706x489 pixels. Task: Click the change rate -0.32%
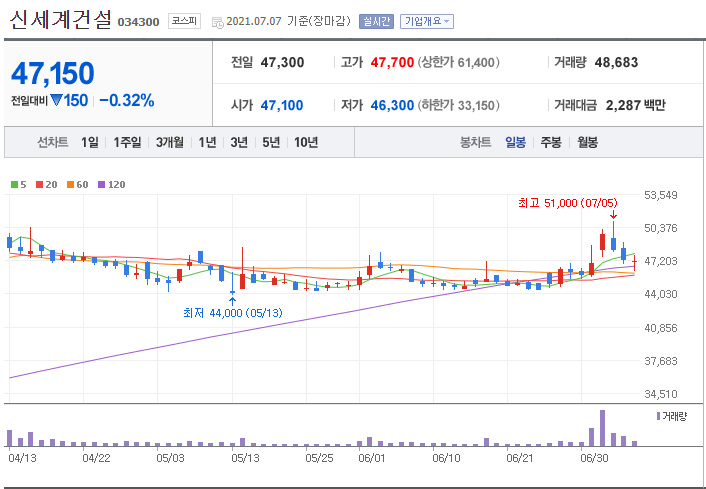pyautogui.click(x=127, y=100)
